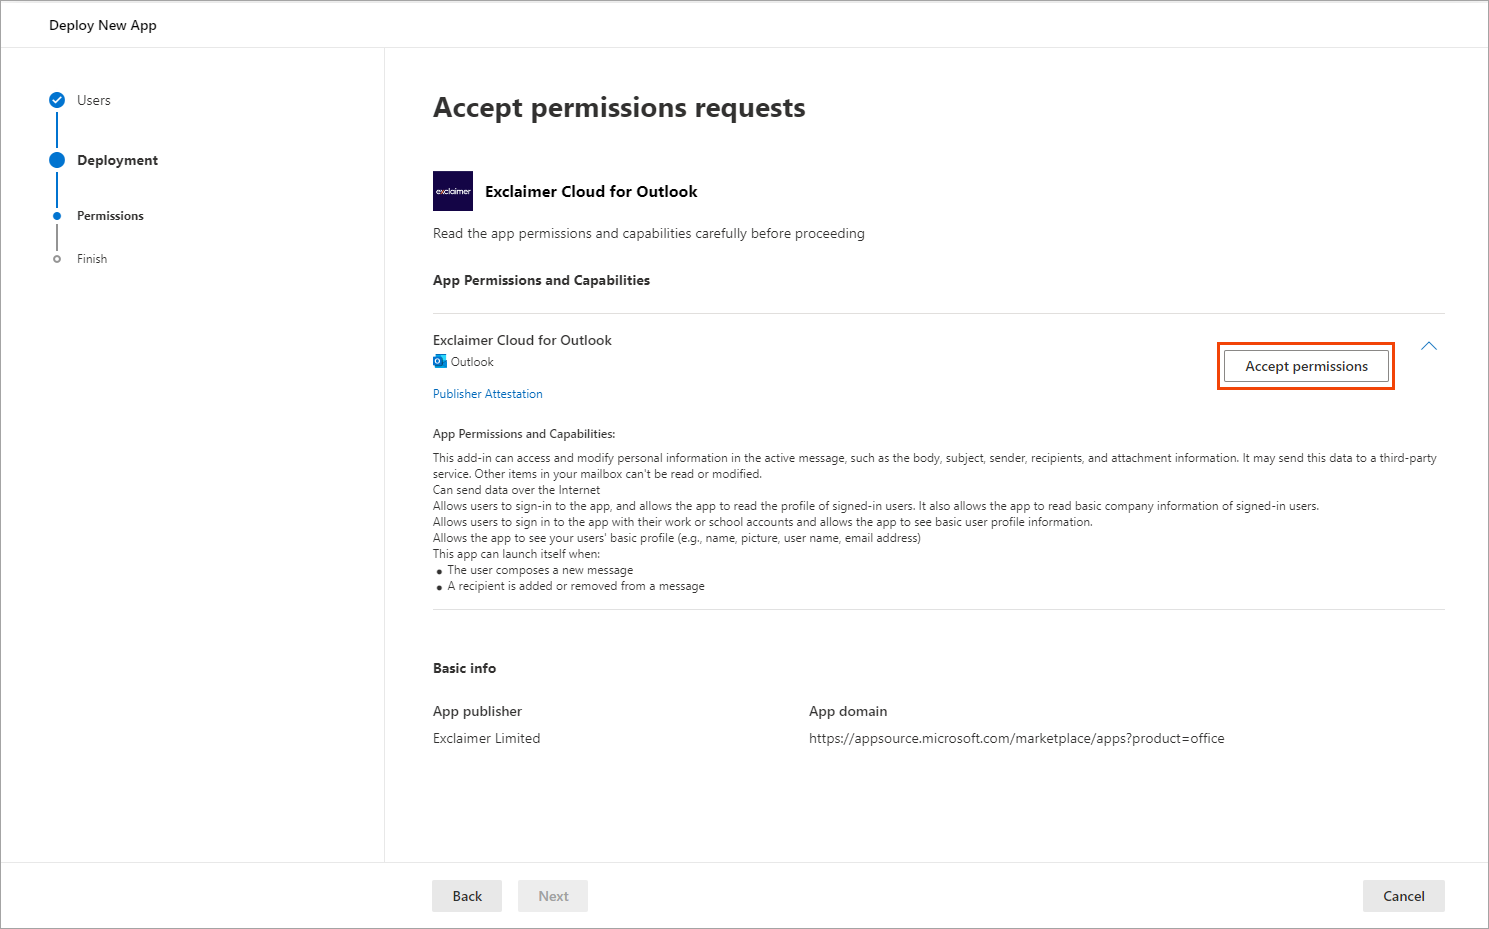Cancel the app deployment

pos(1404,896)
